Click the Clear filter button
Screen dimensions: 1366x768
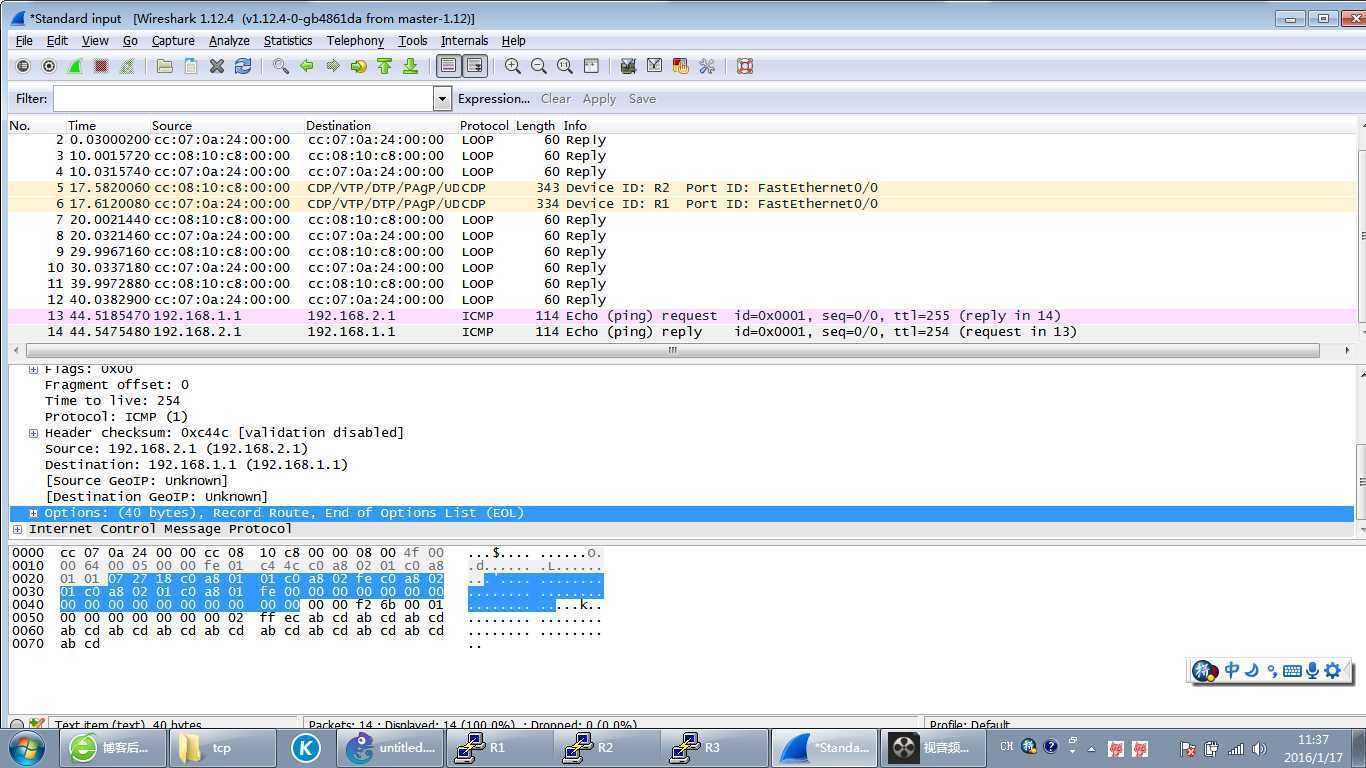point(556,99)
